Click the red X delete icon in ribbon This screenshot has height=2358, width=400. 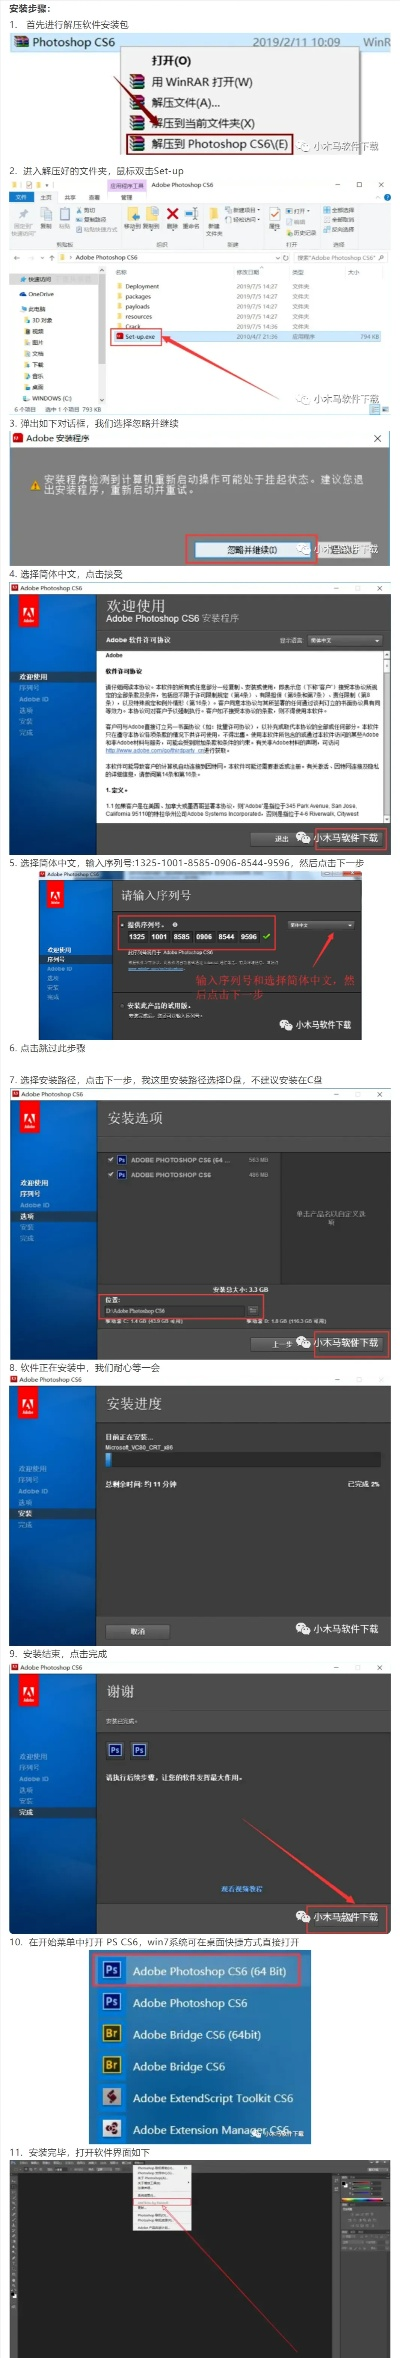click(172, 214)
